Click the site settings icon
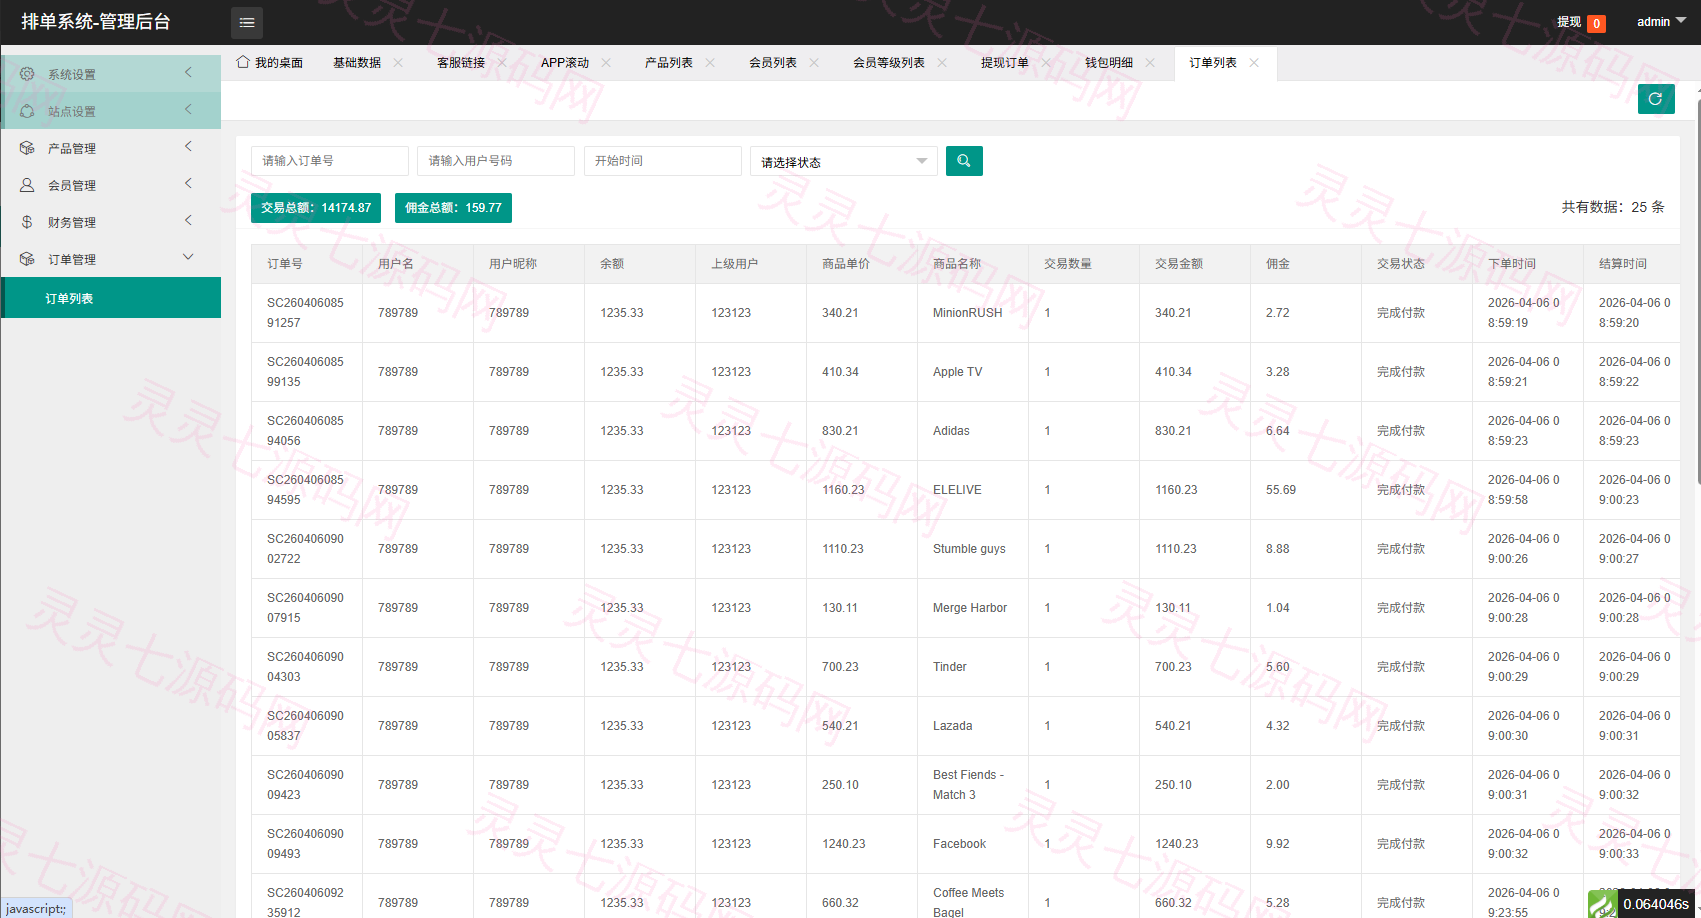The width and height of the screenshot is (1701, 918). 27,111
